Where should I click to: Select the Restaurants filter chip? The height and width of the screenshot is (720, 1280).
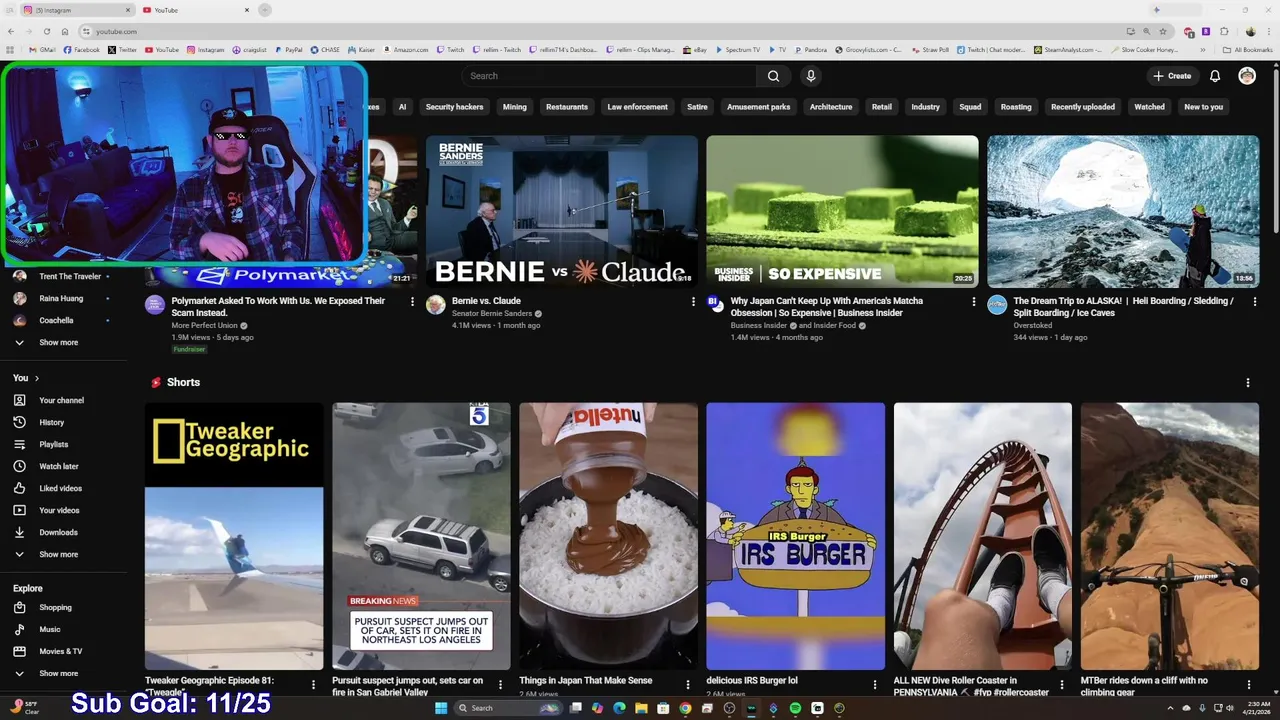567,107
